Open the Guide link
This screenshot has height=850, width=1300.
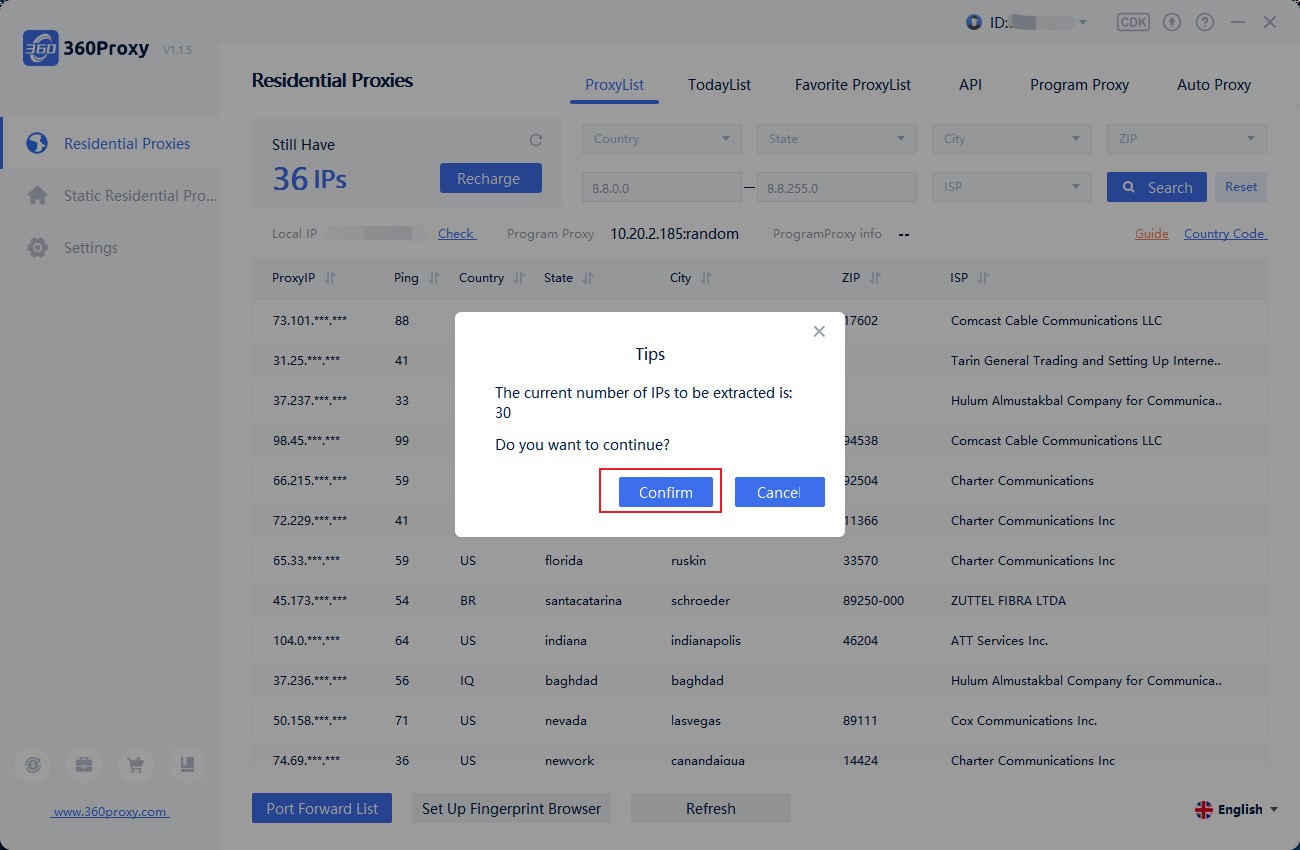(x=1152, y=234)
